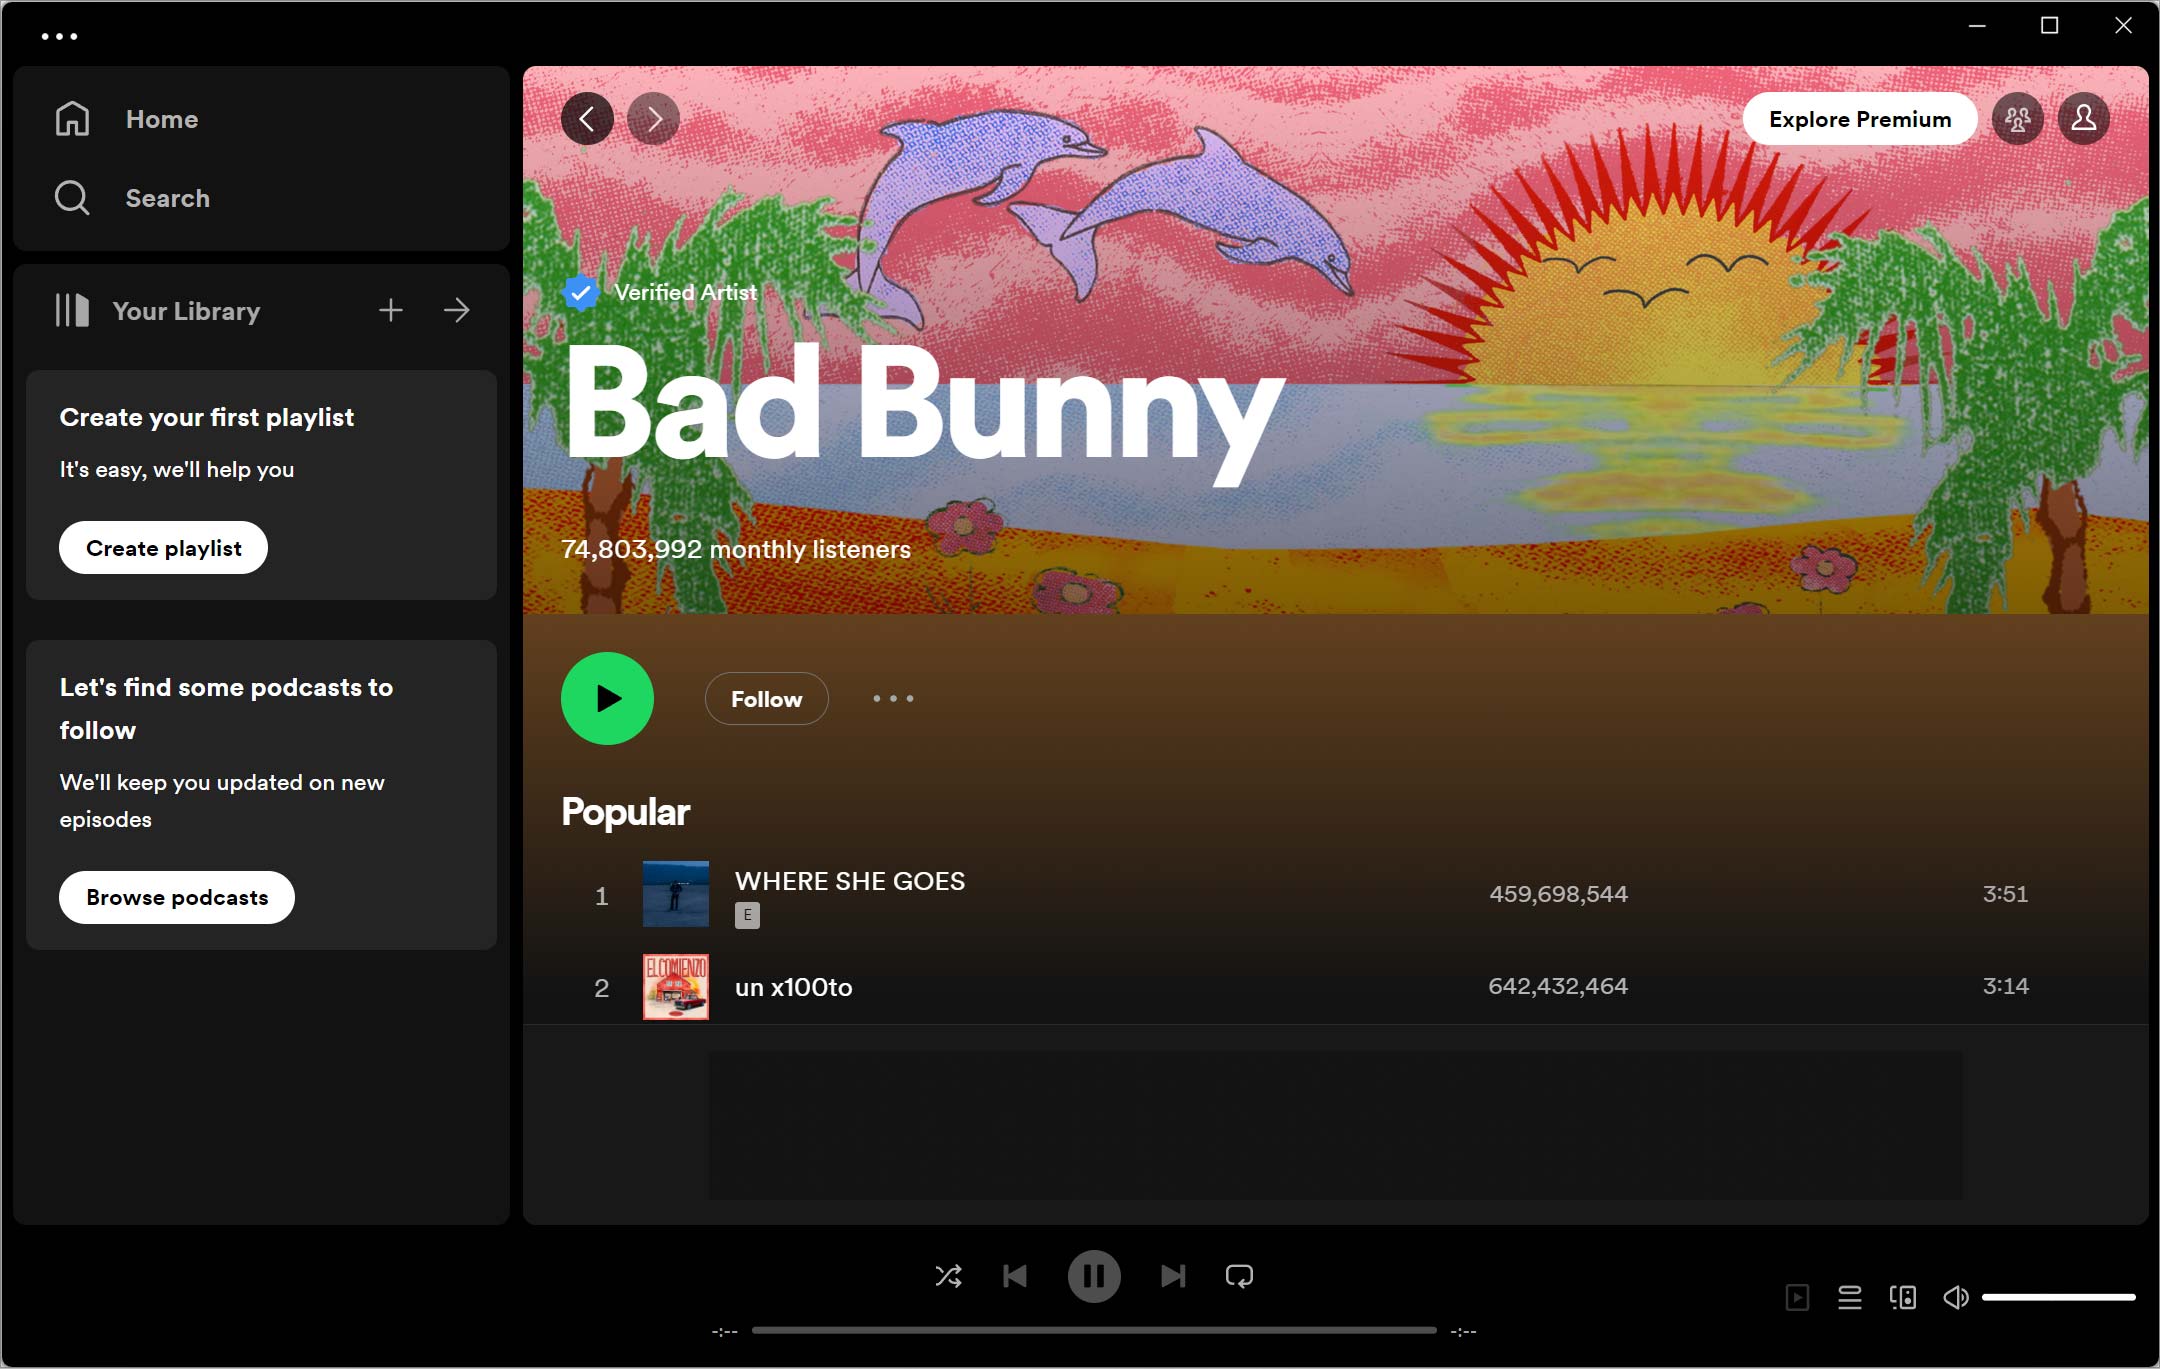Screen dimensions: 2160x1369
Task: Click the un x100to album cover
Action: [676, 987]
